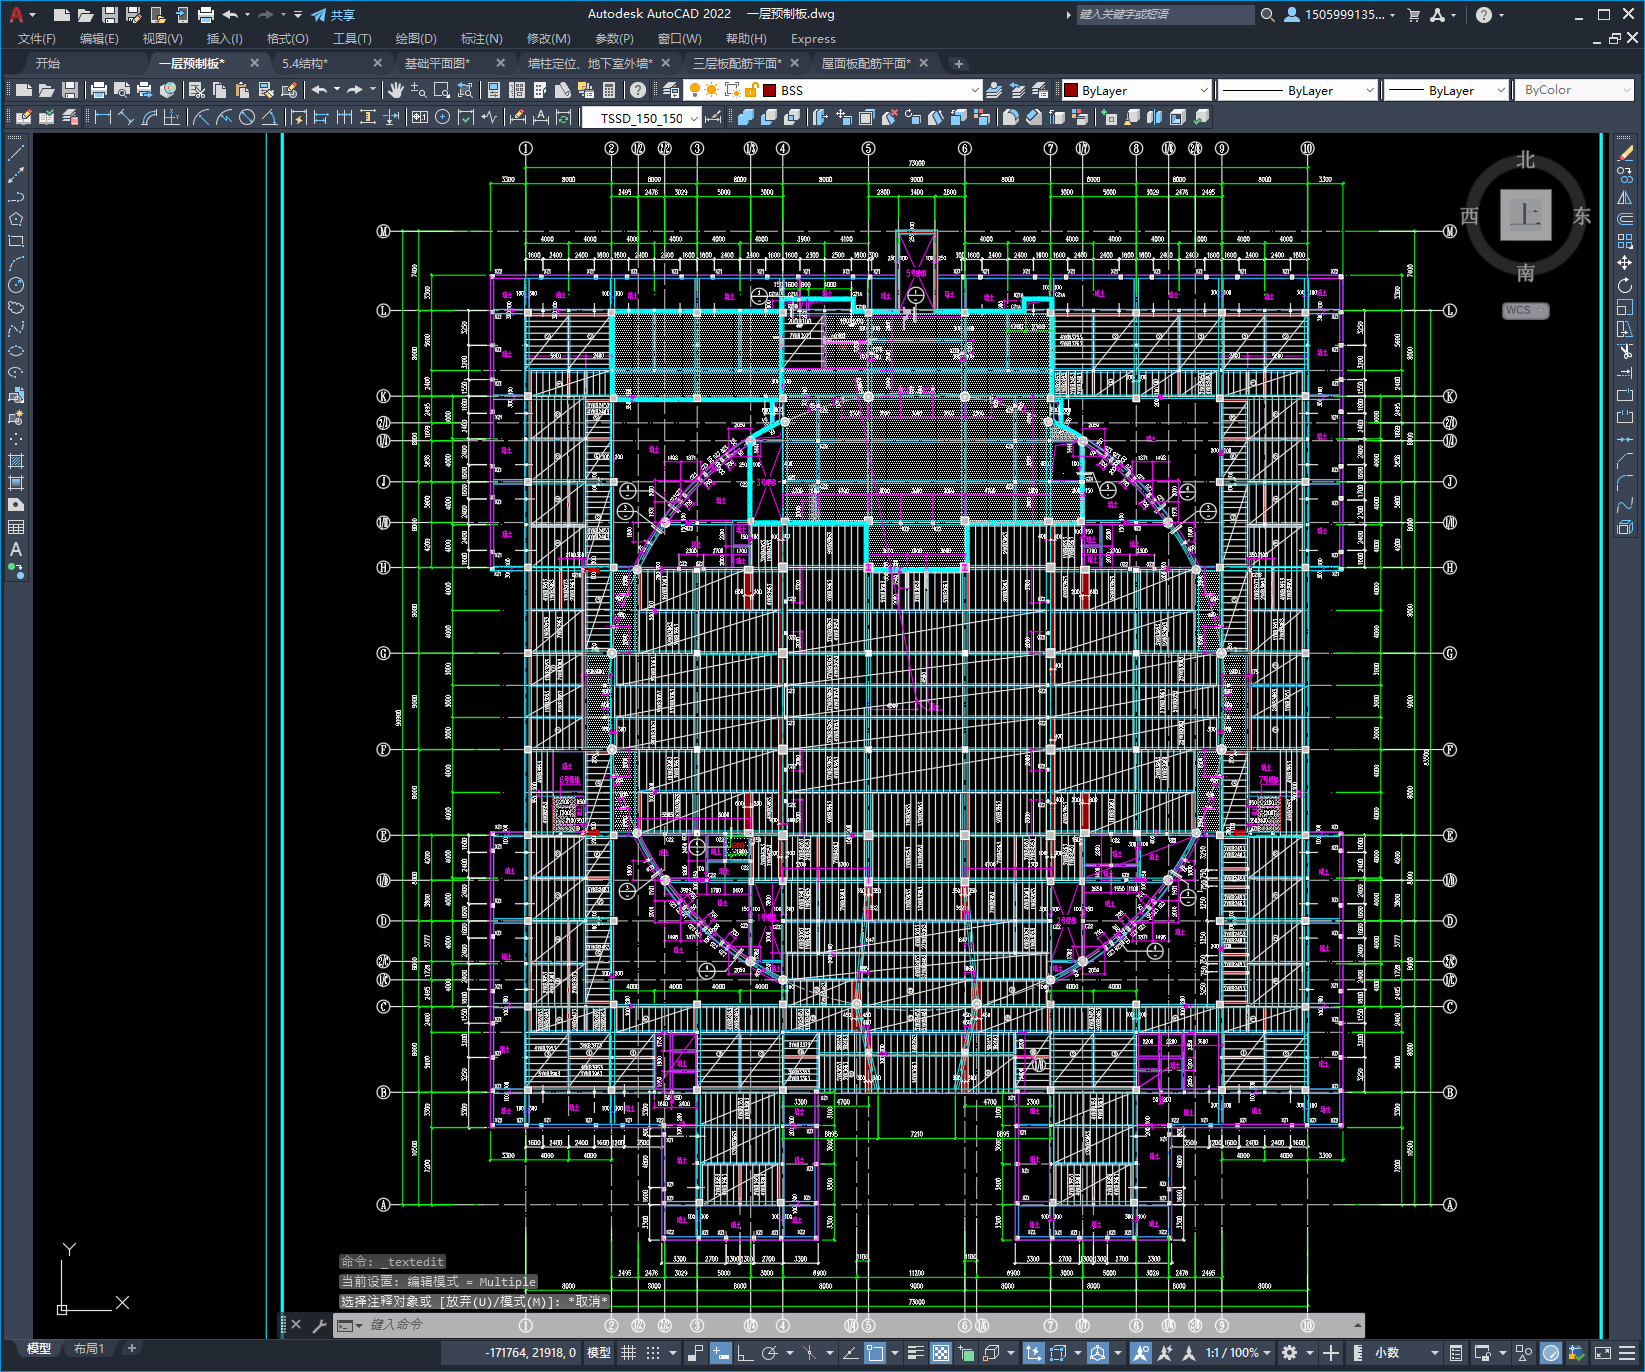Click the Undo arrow in quick access toolbar
Viewport: 1645px width, 1372px height.
[231, 15]
